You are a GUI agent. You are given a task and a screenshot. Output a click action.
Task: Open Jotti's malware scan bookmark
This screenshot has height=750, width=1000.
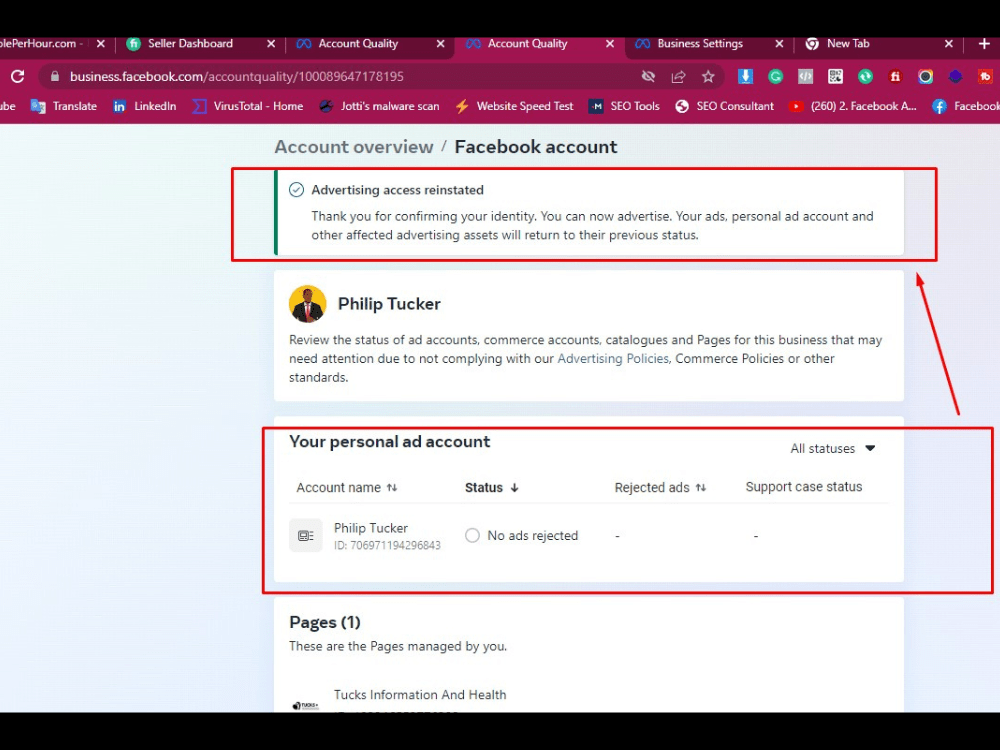point(379,106)
